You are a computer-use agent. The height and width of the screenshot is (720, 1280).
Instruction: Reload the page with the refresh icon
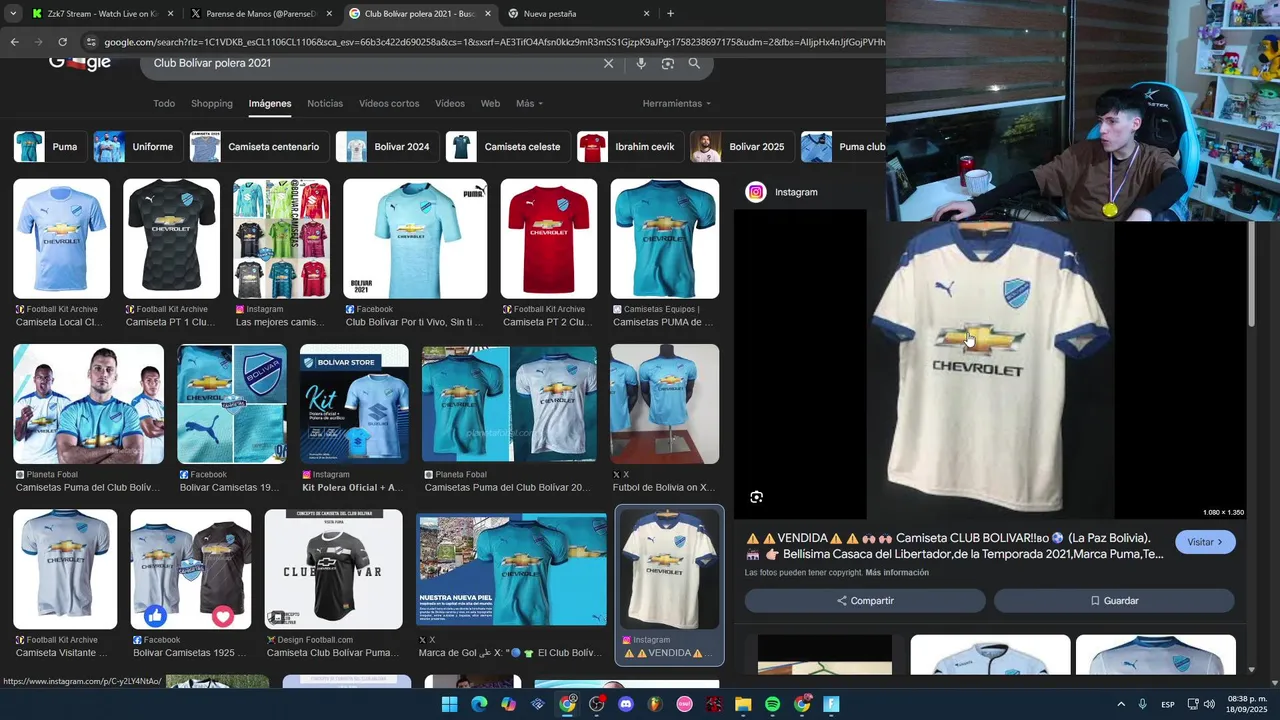[x=62, y=42]
